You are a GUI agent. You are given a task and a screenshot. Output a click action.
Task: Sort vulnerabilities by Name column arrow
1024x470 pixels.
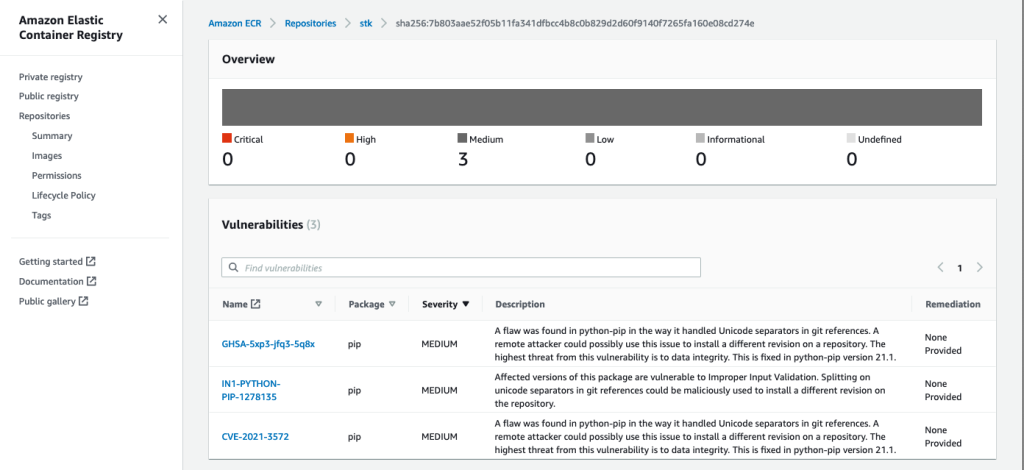click(x=319, y=304)
